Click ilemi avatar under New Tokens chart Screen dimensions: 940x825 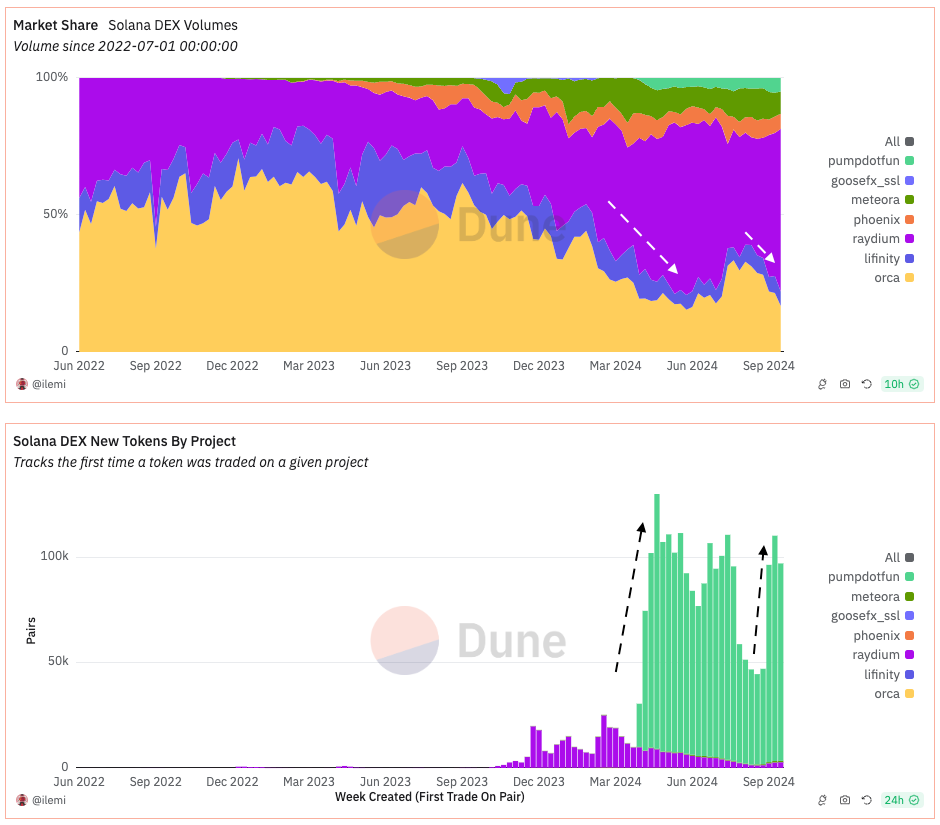click(x=22, y=800)
